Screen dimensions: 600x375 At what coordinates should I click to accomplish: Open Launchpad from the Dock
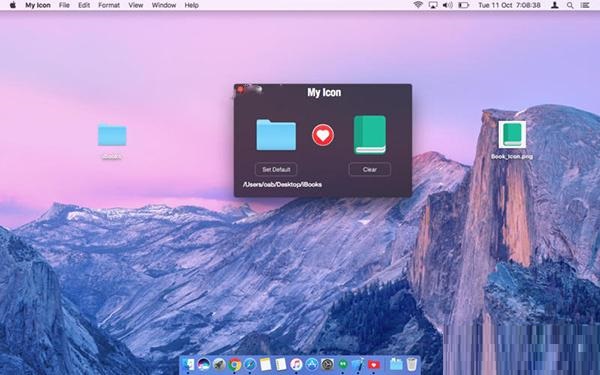pos(219,364)
